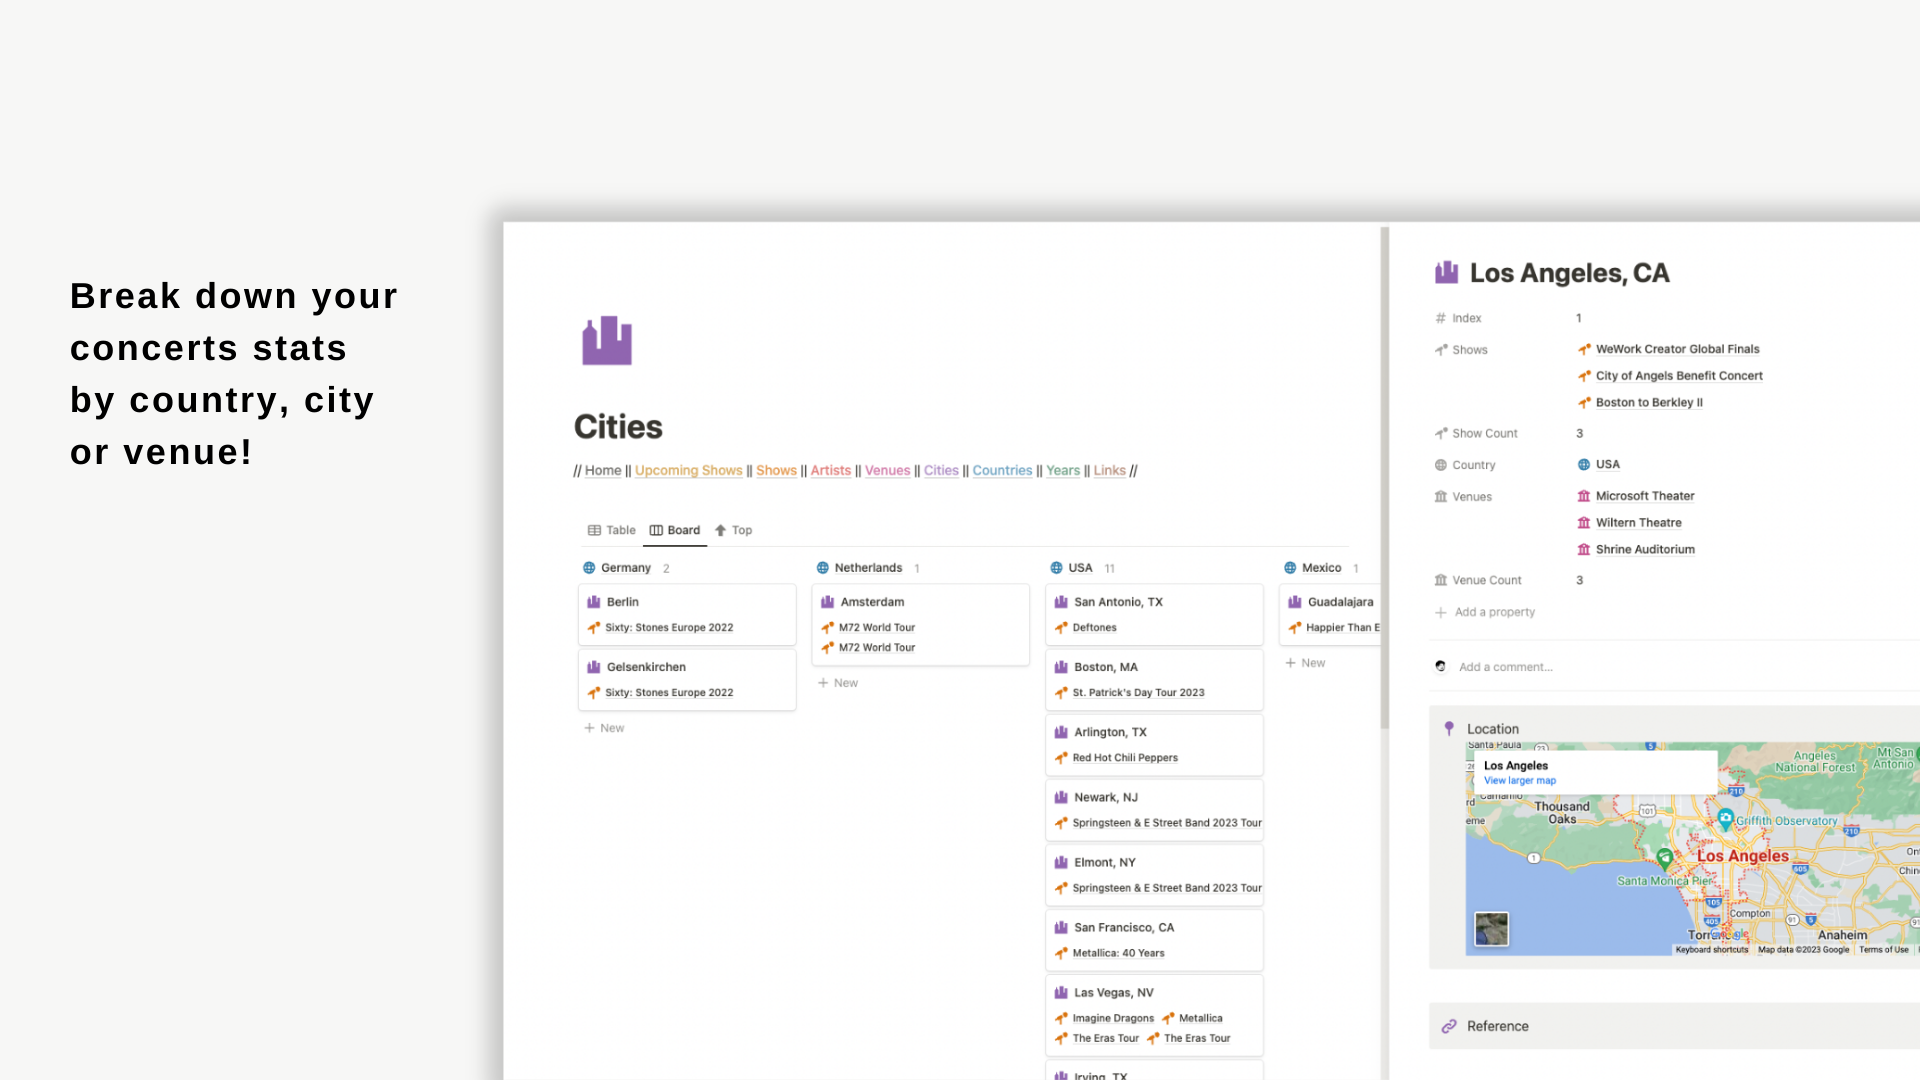1920x1080 pixels.
Task: Open WeWork Creator Global Finals show
Action: point(1669,349)
